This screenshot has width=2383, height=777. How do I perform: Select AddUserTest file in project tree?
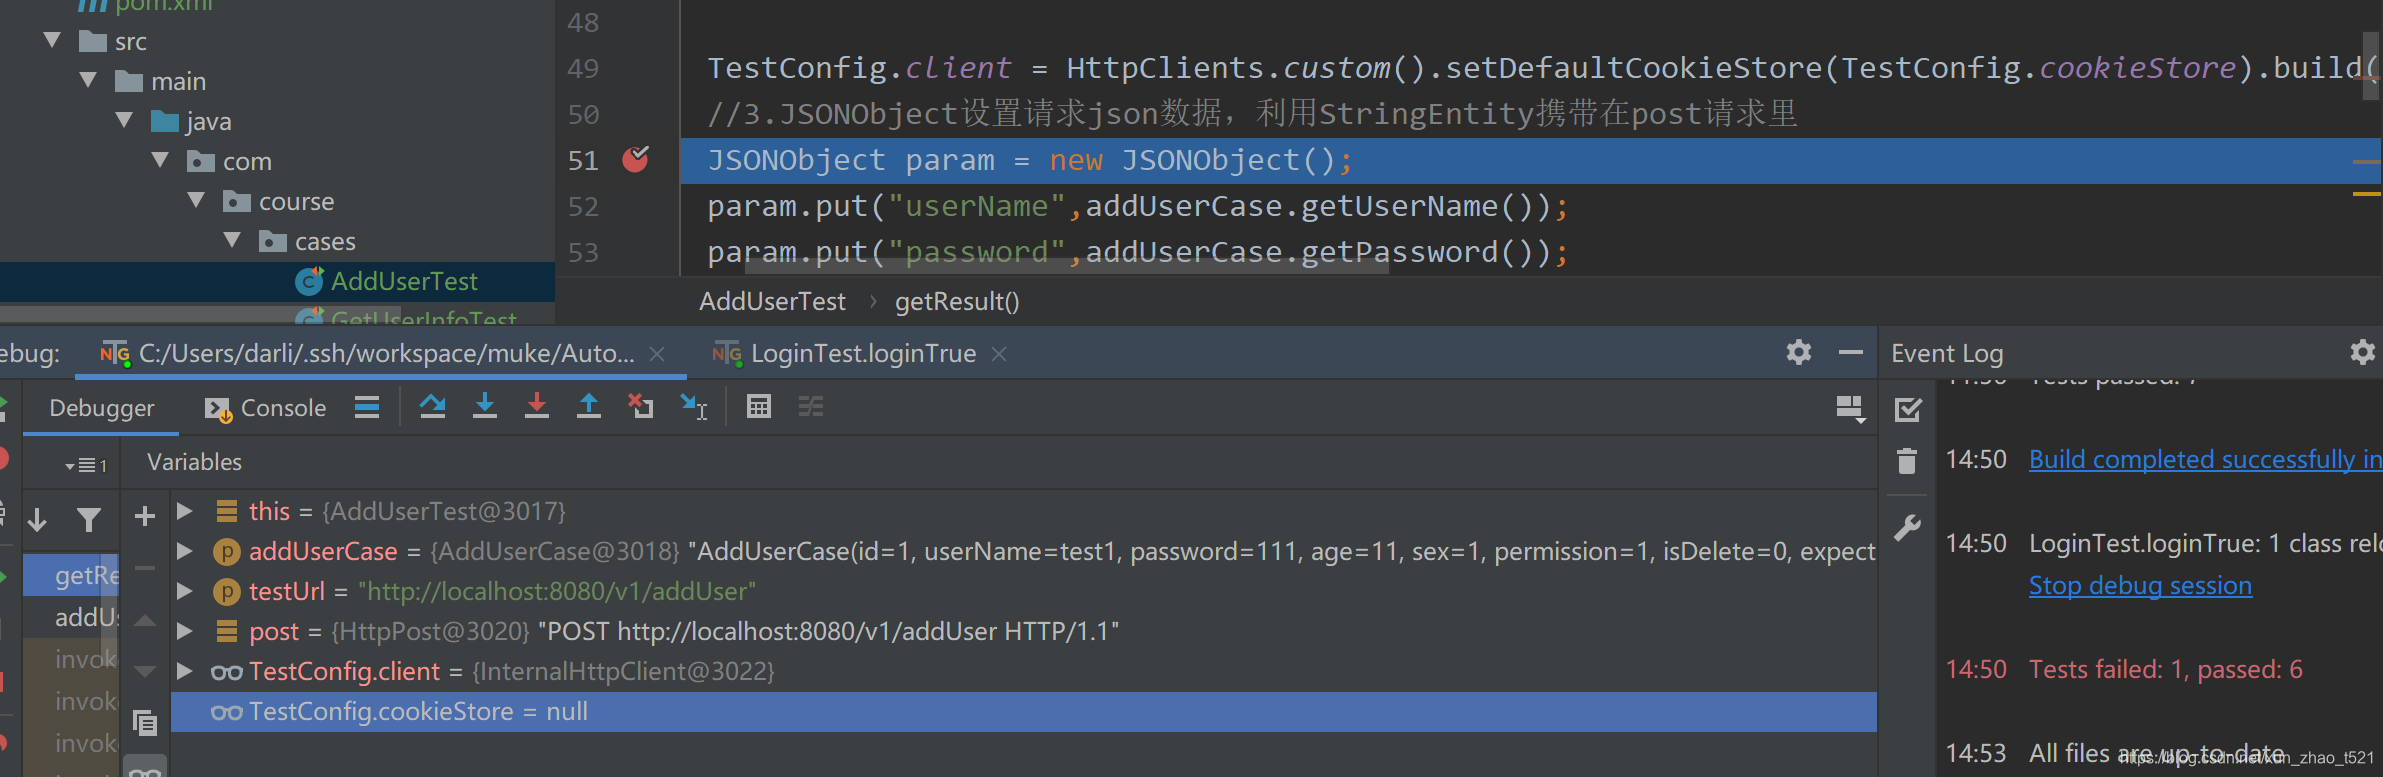pos(404,281)
